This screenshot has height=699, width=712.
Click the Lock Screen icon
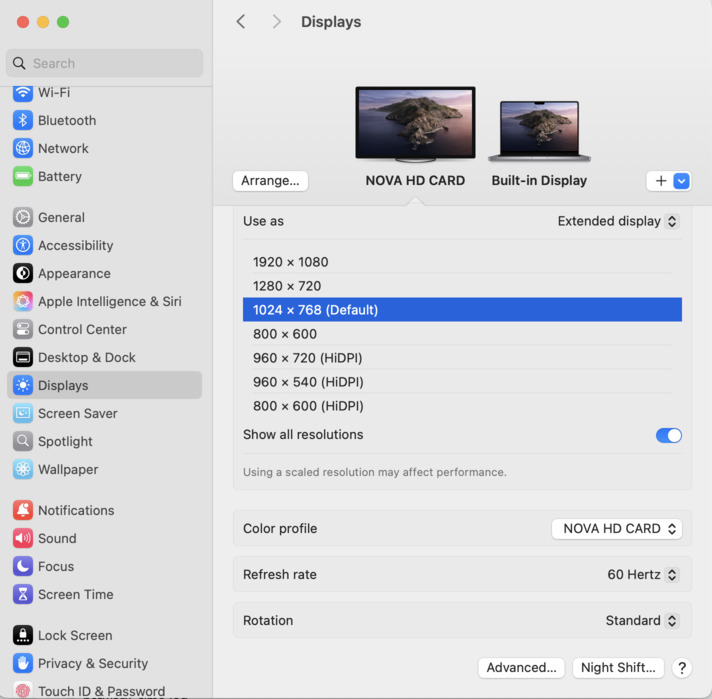23,635
